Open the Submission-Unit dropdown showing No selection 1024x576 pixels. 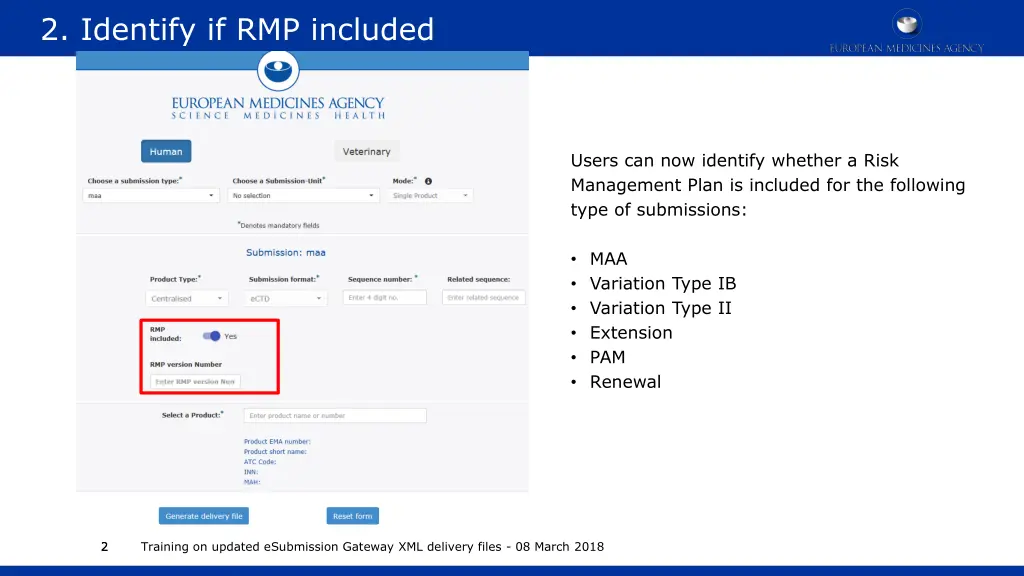coord(303,195)
